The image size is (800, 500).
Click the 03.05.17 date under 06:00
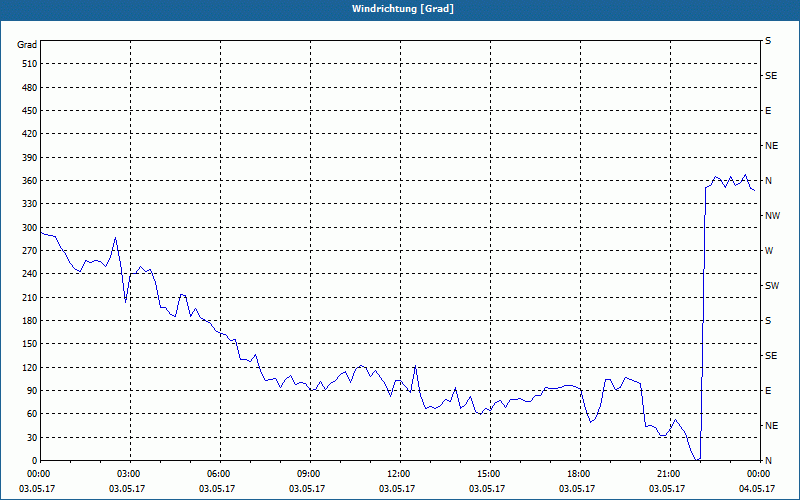tap(217, 489)
